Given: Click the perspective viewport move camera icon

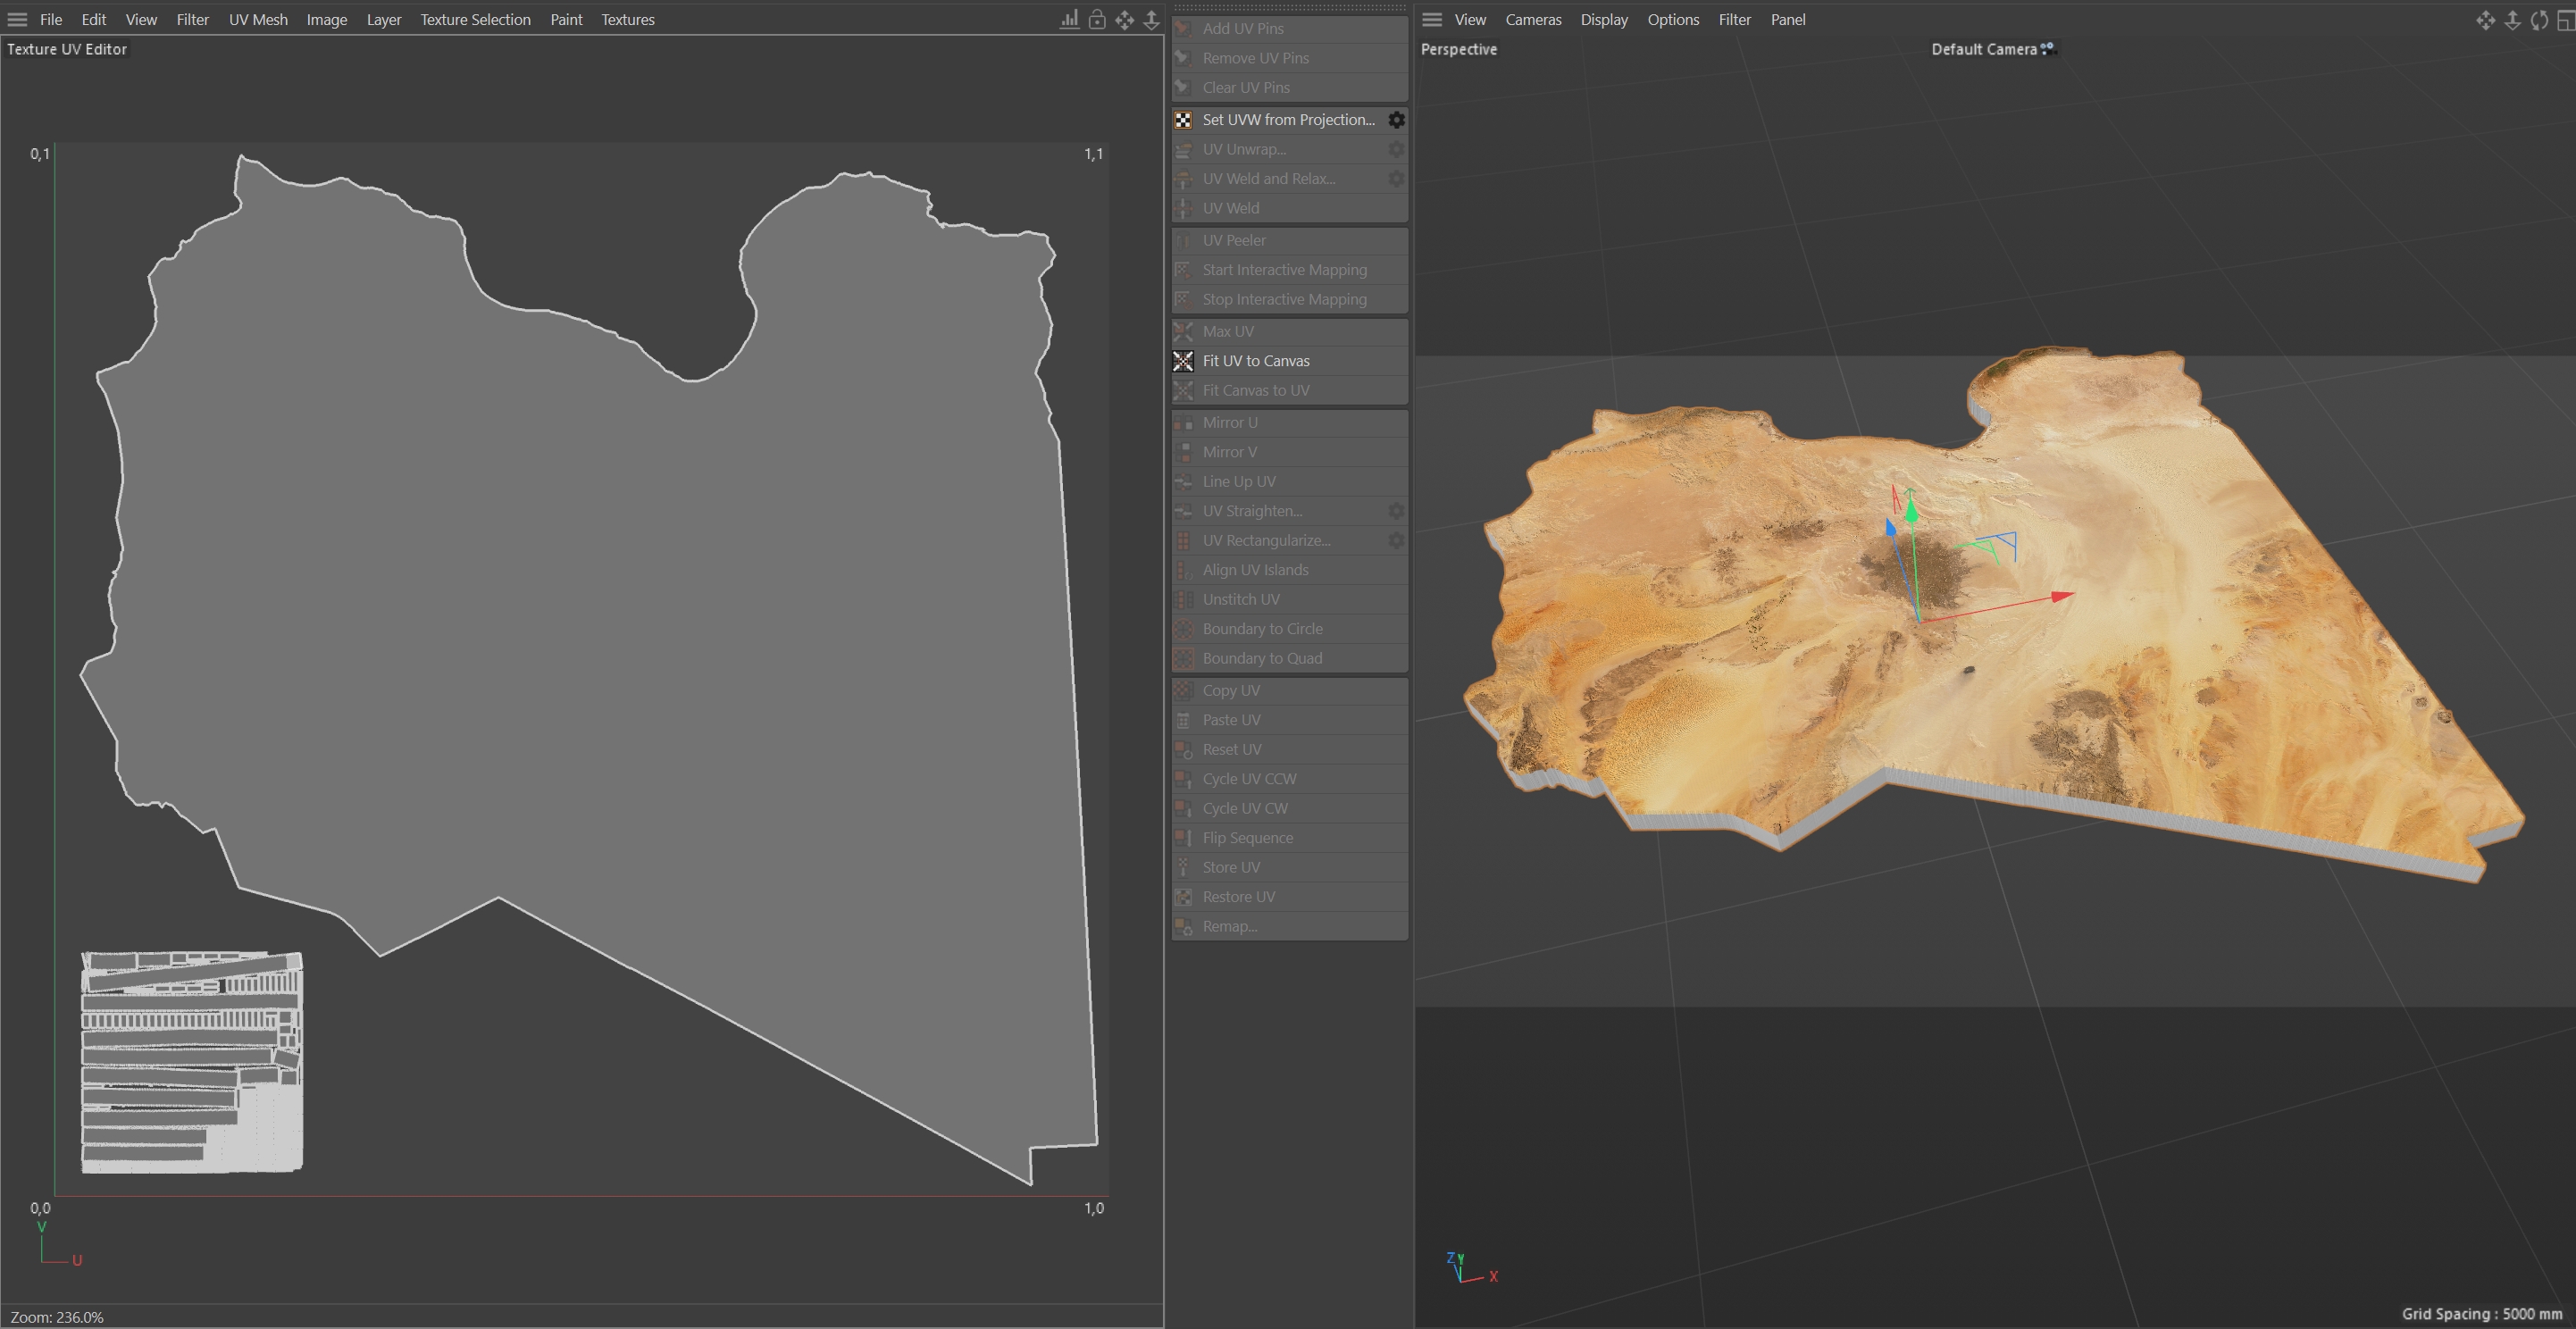Looking at the screenshot, I should point(2485,20).
